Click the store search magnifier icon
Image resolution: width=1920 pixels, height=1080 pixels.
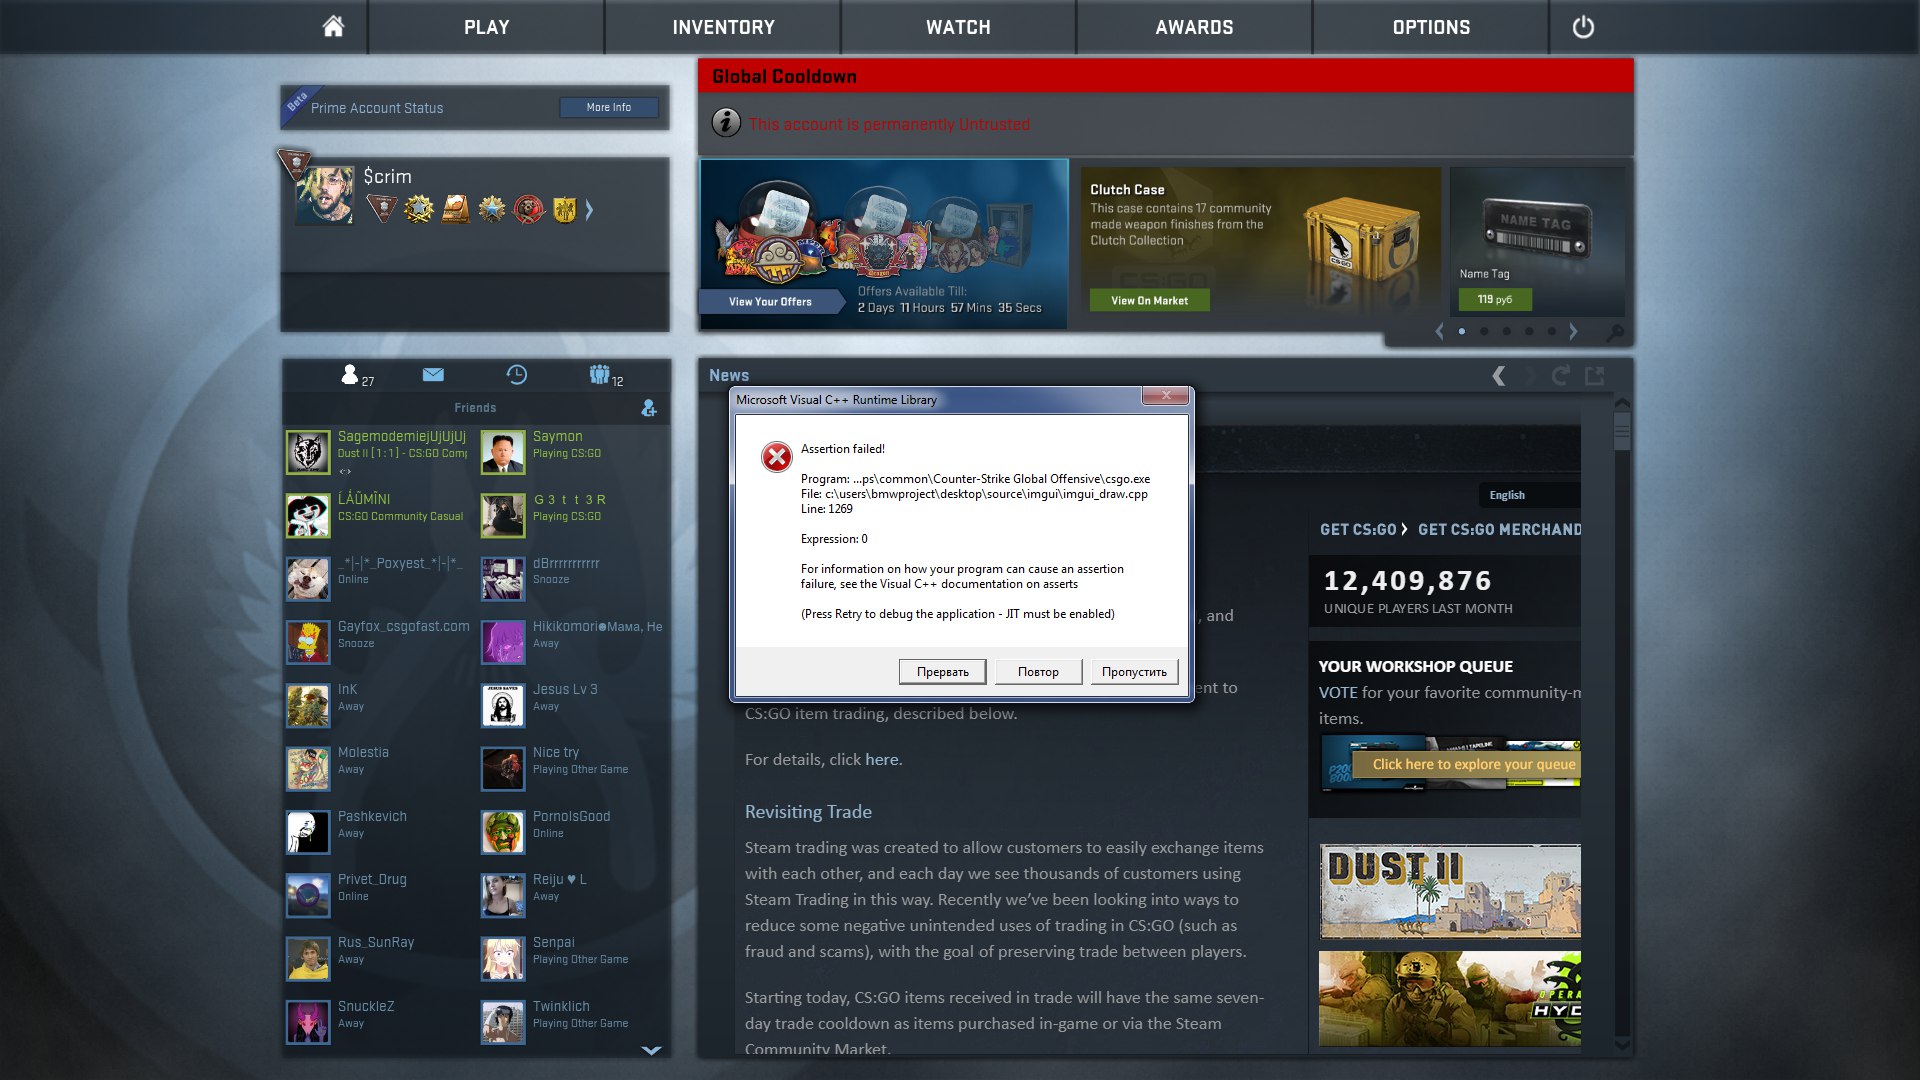1615,332
